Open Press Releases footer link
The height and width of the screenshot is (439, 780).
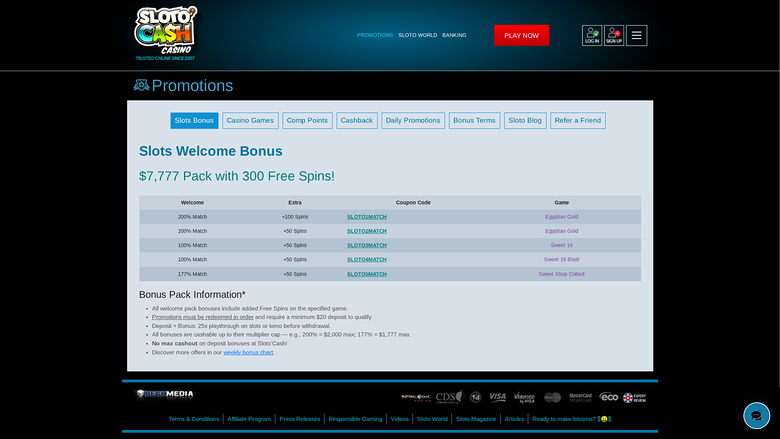coord(299,419)
